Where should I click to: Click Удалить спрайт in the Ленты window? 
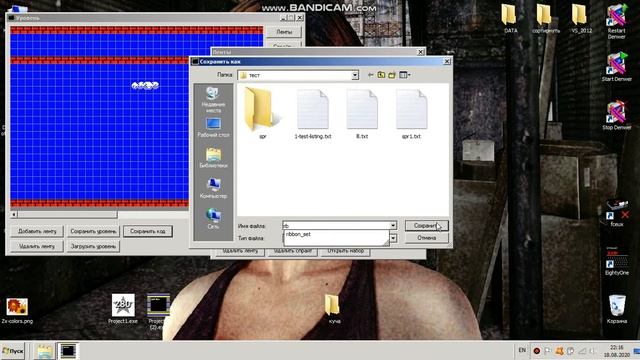[x=293, y=251]
